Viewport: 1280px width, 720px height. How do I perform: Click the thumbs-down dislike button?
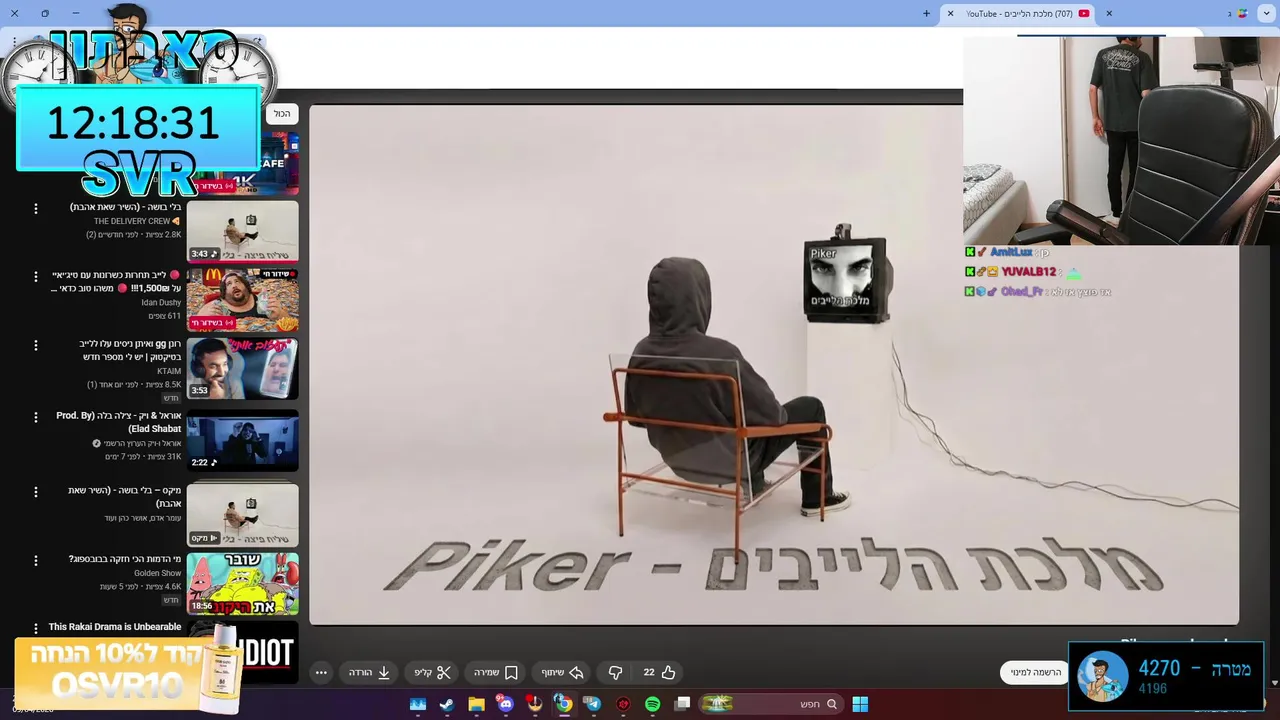click(616, 673)
